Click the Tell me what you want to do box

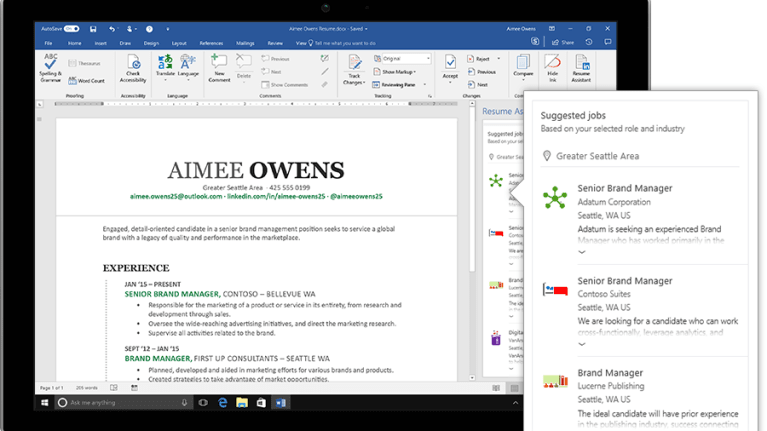coord(342,43)
